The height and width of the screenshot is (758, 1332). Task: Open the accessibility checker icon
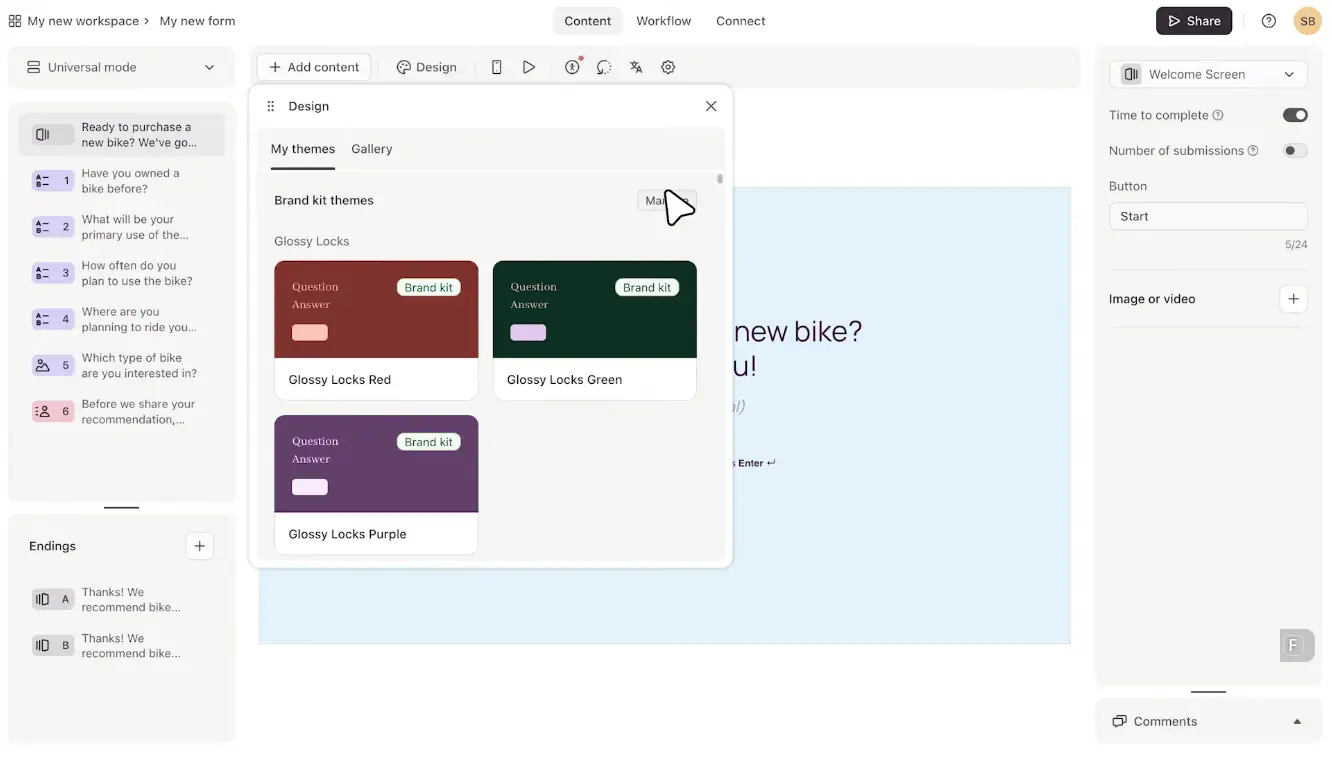(572, 67)
